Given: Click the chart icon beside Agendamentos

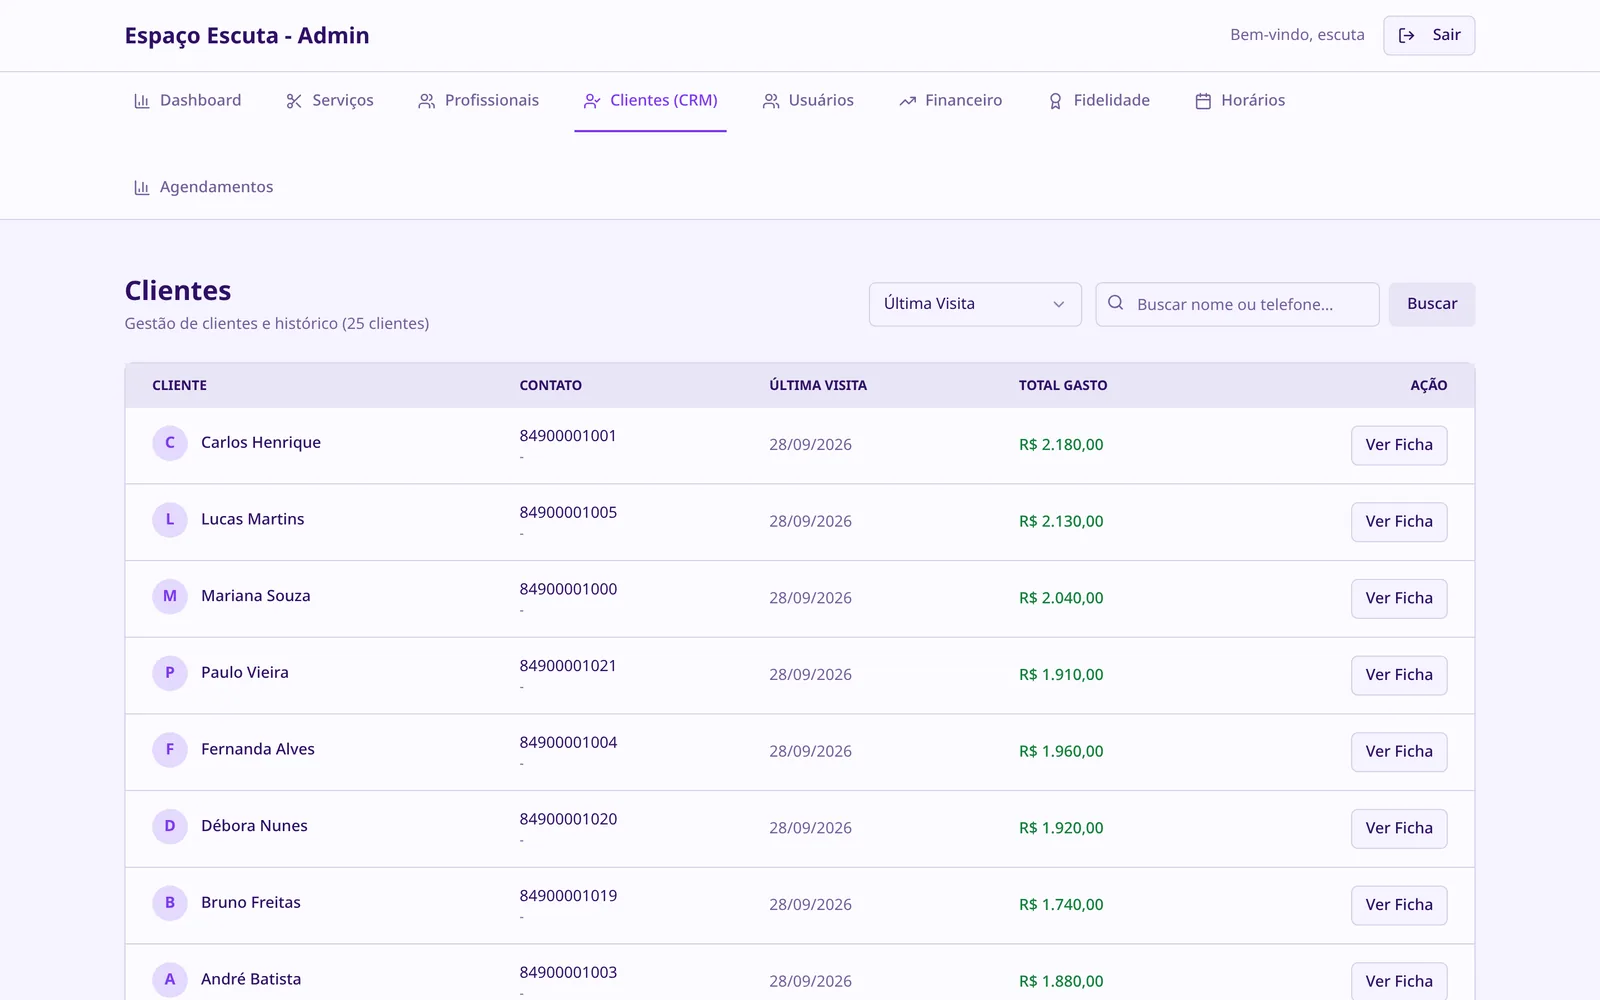Looking at the screenshot, I should pos(142,188).
